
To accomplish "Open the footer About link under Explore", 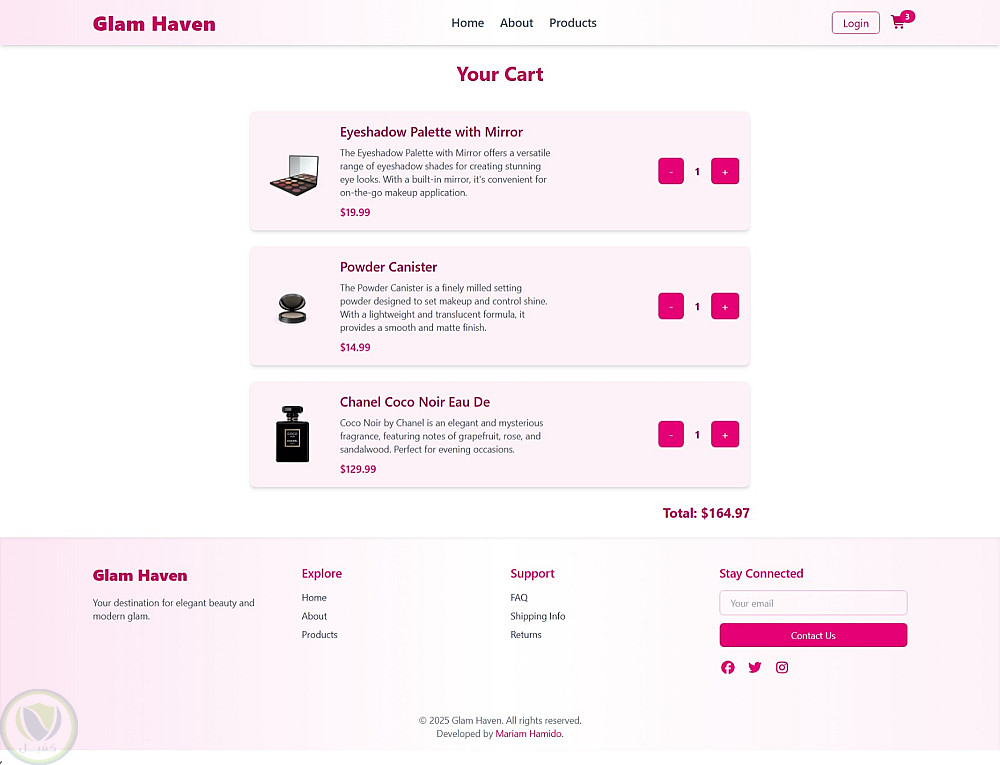I will tap(314, 616).
